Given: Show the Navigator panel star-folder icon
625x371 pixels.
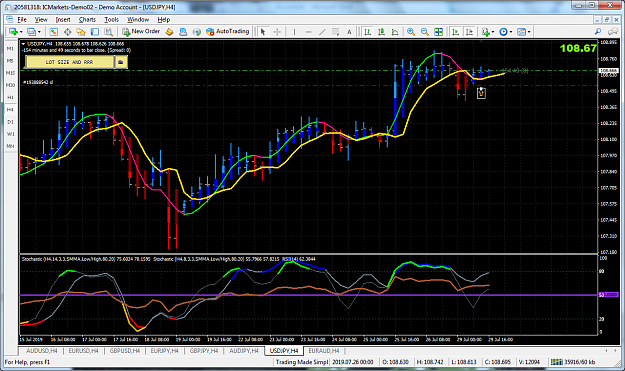Looking at the screenshot, I should [x=81, y=31].
